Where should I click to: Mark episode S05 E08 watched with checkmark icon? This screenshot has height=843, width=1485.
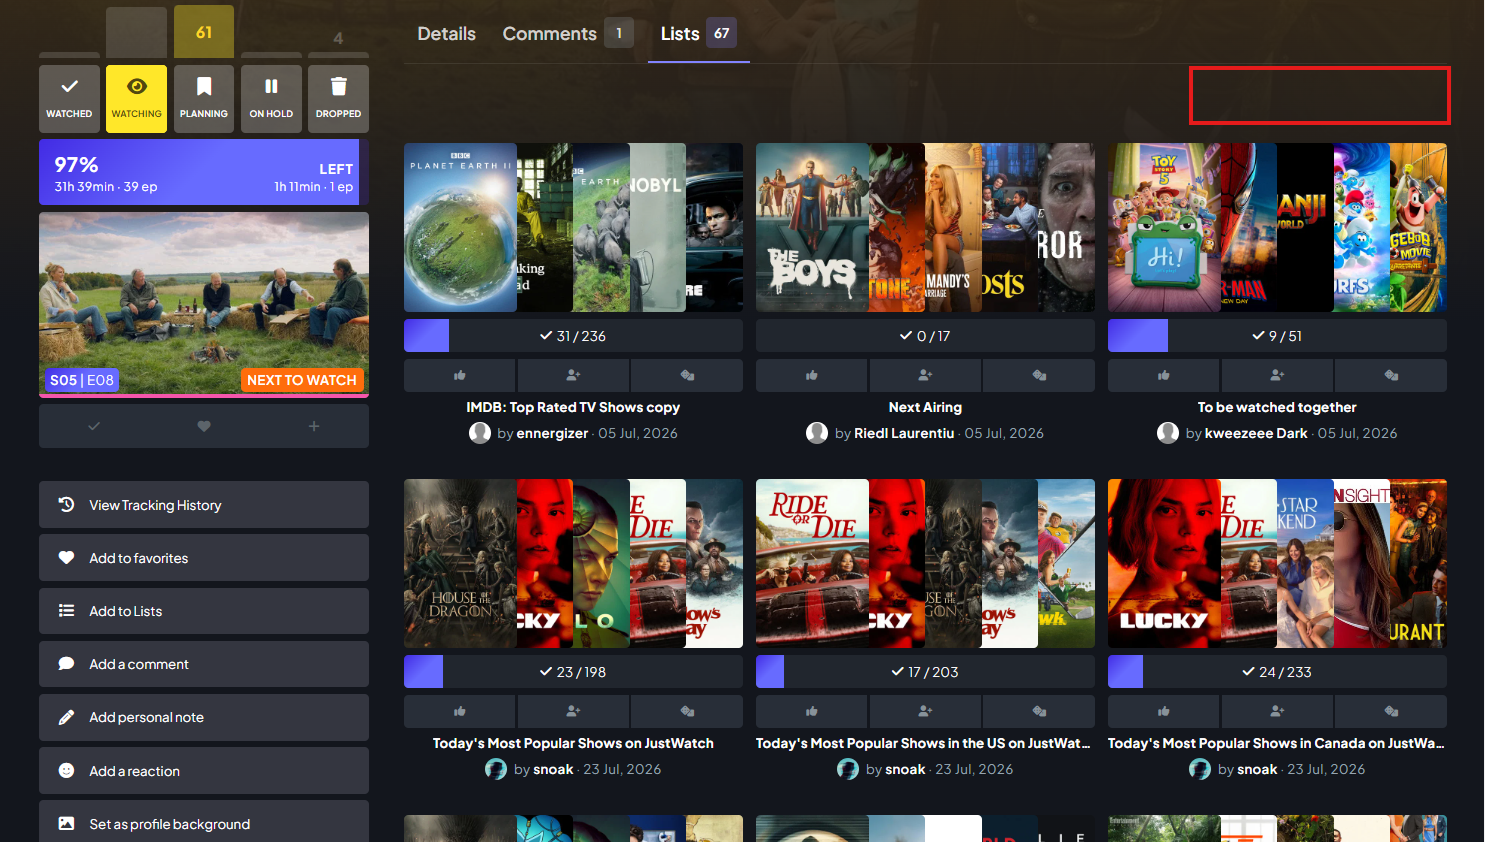coord(94,426)
